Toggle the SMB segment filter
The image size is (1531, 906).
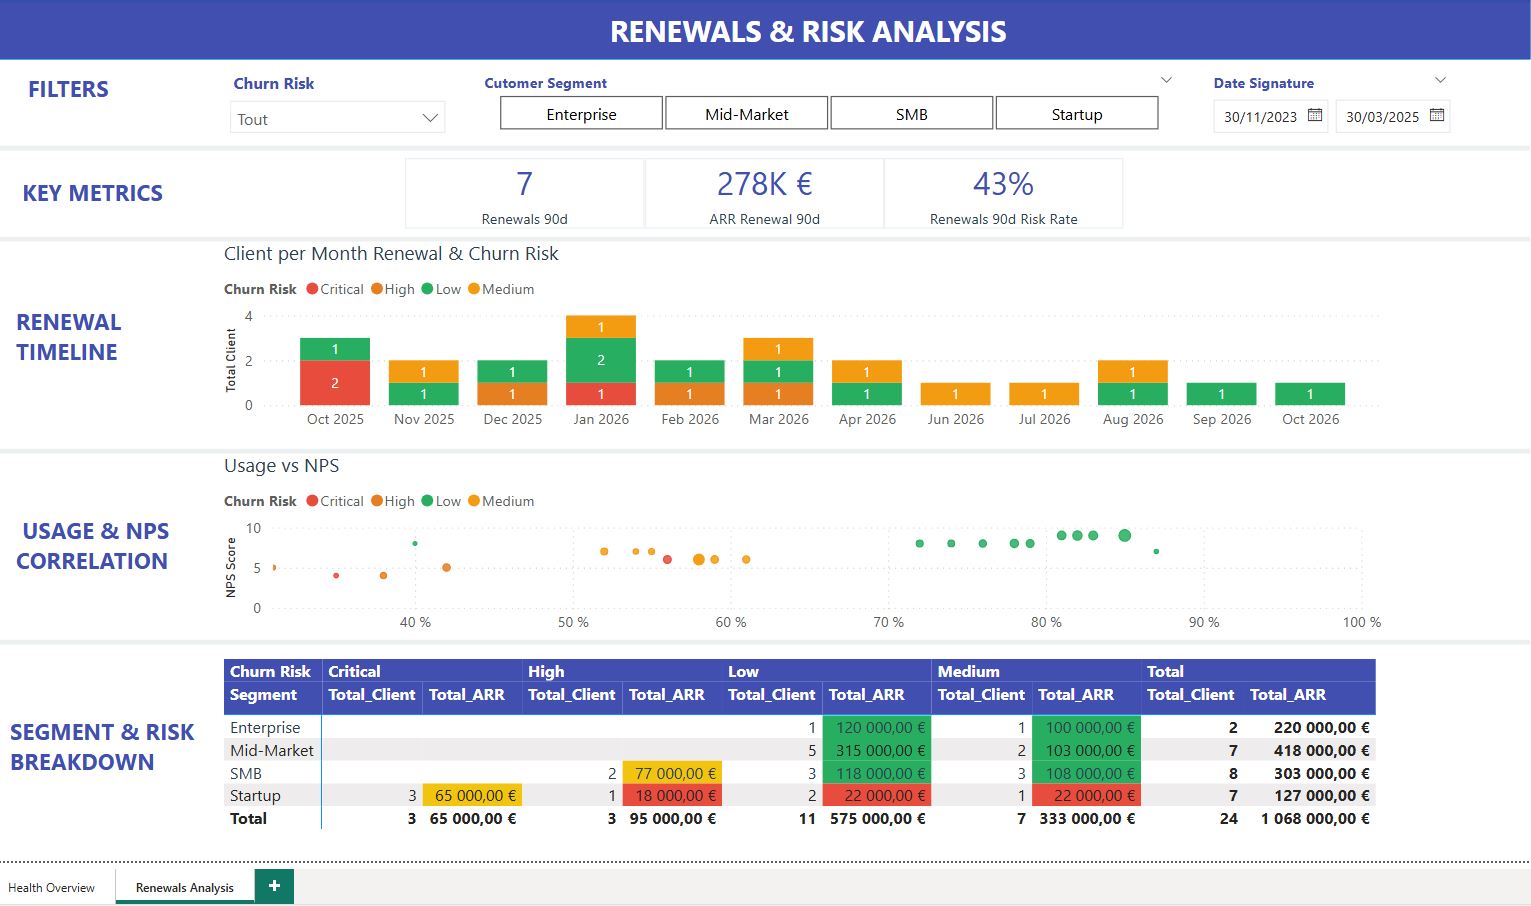tap(911, 112)
